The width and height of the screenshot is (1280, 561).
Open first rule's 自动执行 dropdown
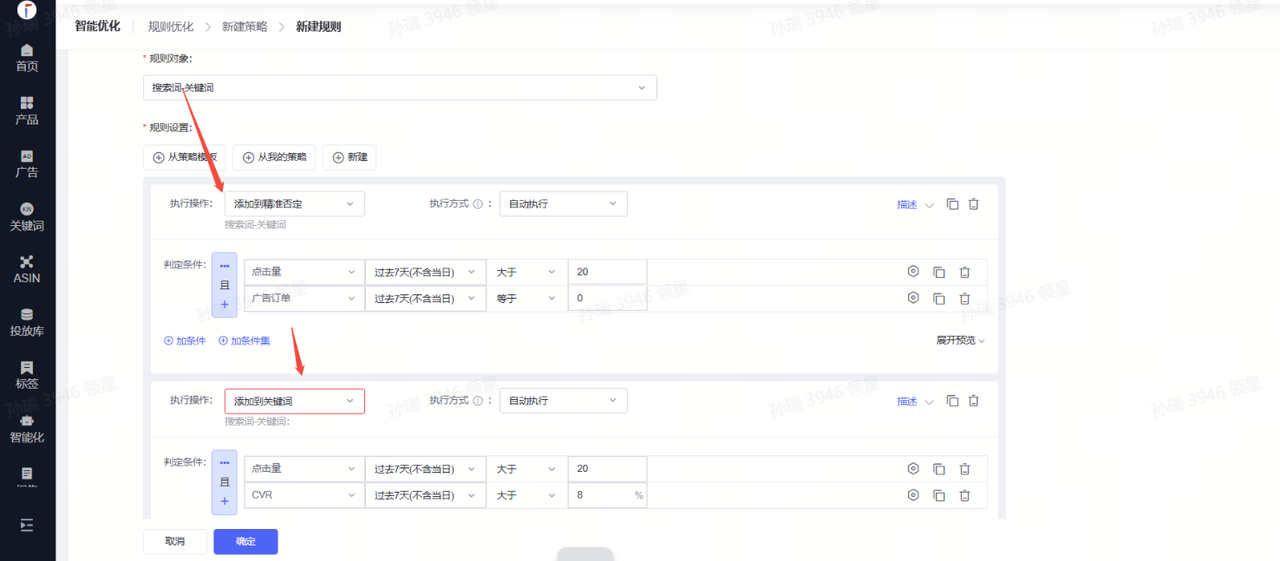coord(563,204)
